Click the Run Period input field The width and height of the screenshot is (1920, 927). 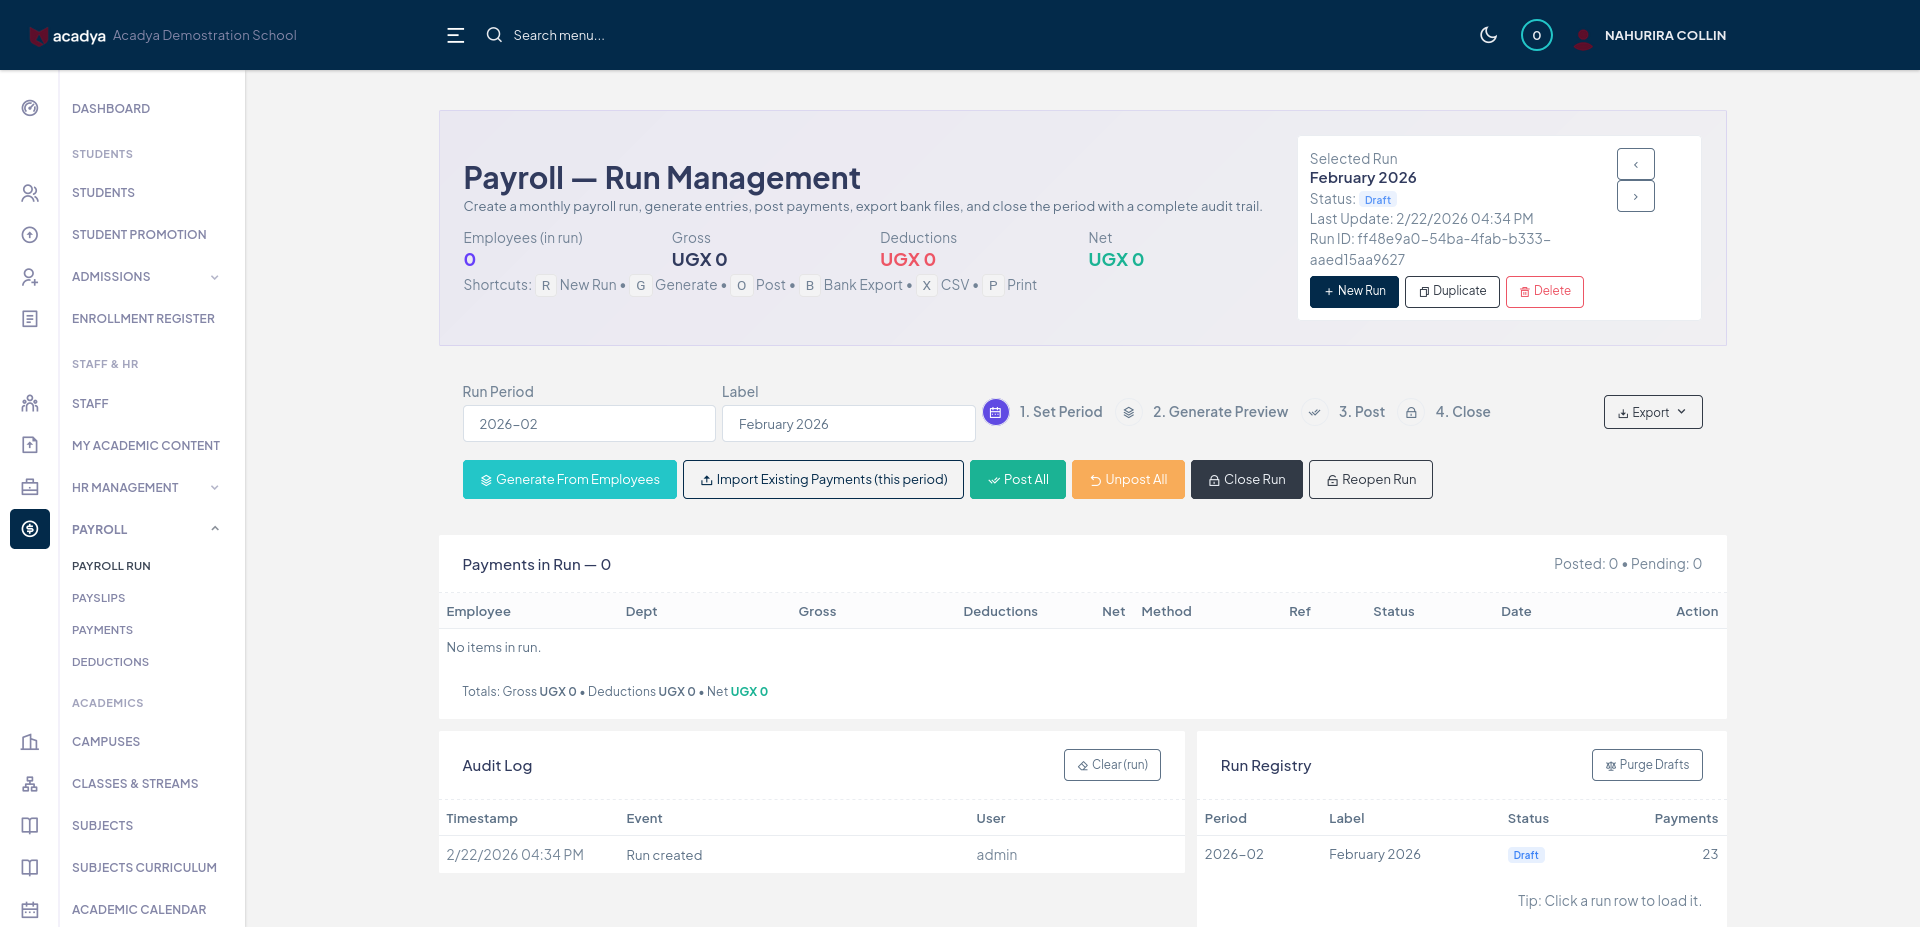[589, 423]
